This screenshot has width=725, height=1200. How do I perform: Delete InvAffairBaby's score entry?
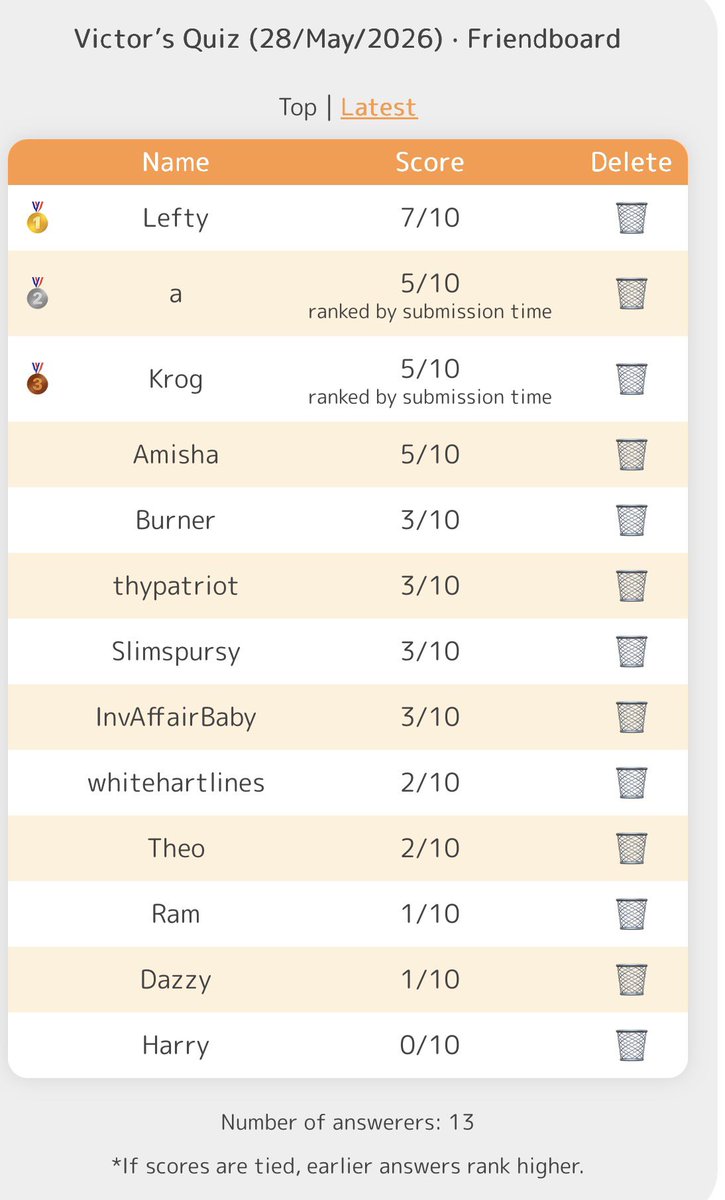632,717
